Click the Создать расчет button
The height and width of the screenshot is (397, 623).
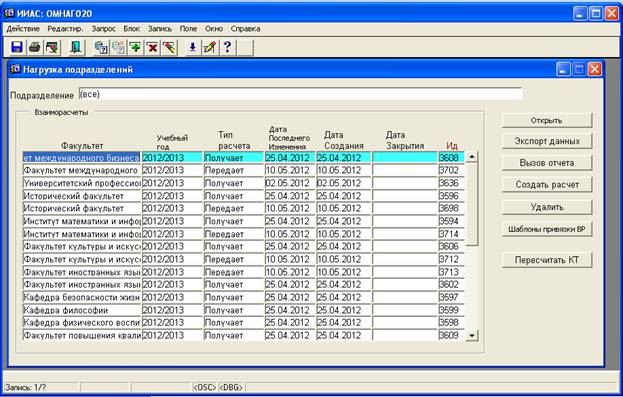(547, 184)
